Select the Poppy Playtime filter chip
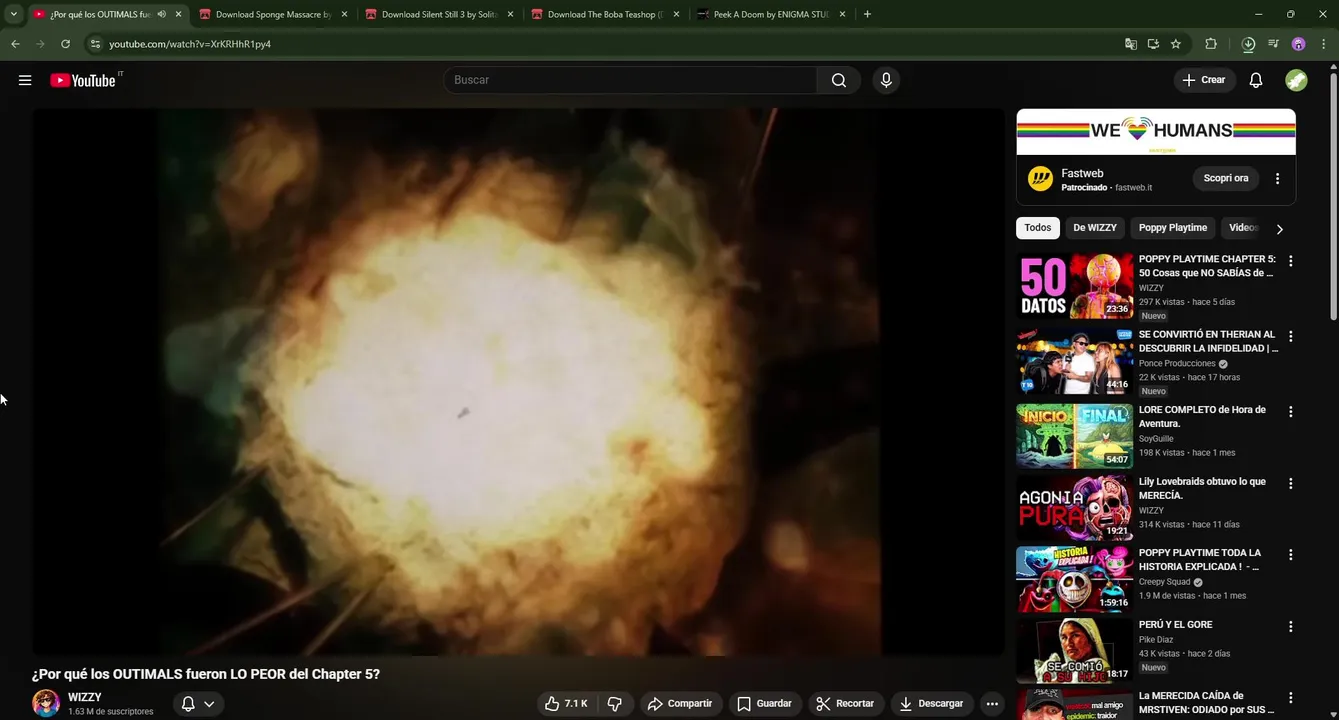Screen dimensions: 1339x720 [1173, 228]
